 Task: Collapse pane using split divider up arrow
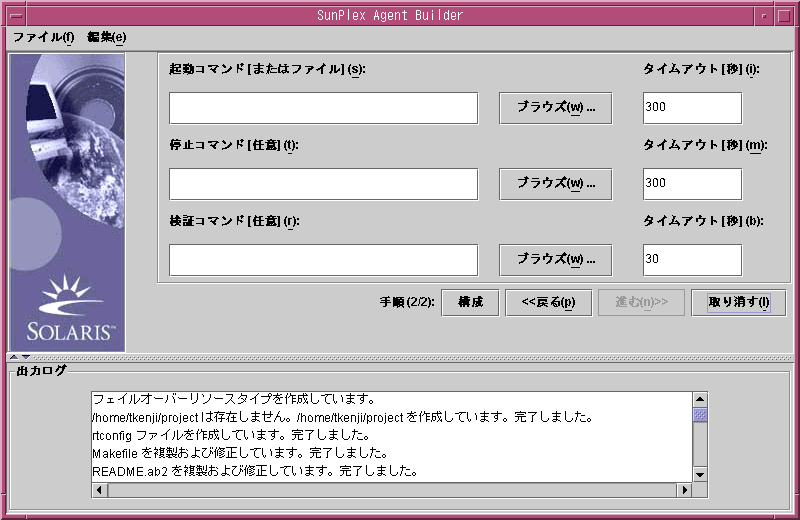[x=14, y=357]
